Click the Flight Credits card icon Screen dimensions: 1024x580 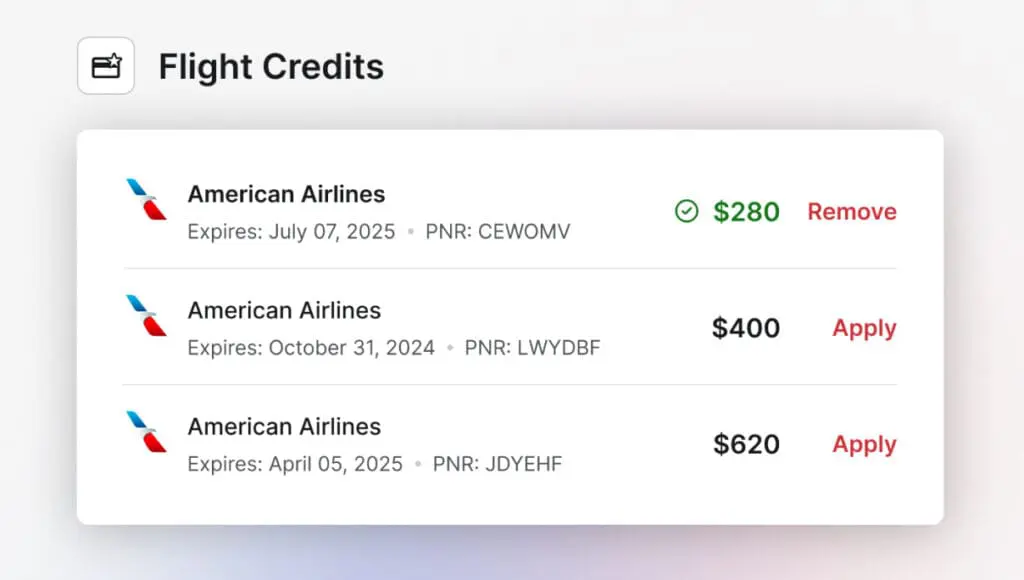[106, 67]
